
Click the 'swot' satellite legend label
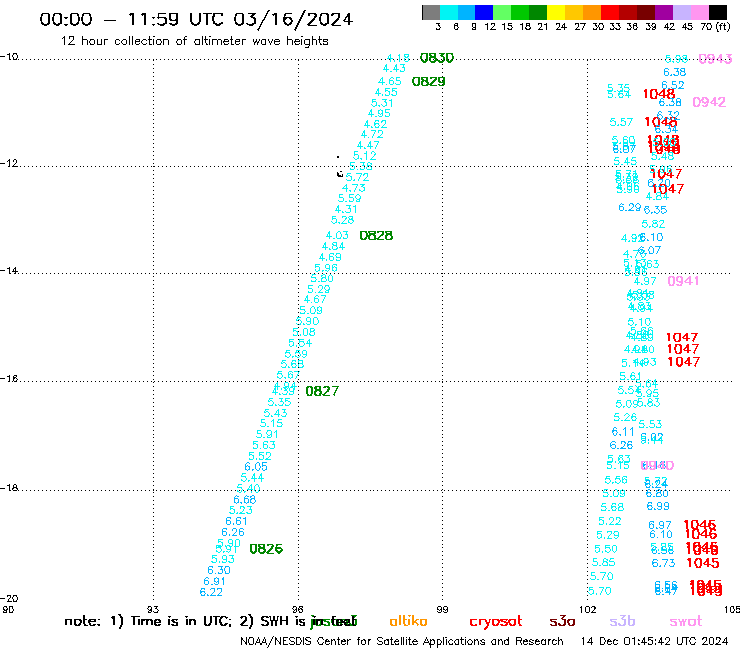[x=686, y=621]
